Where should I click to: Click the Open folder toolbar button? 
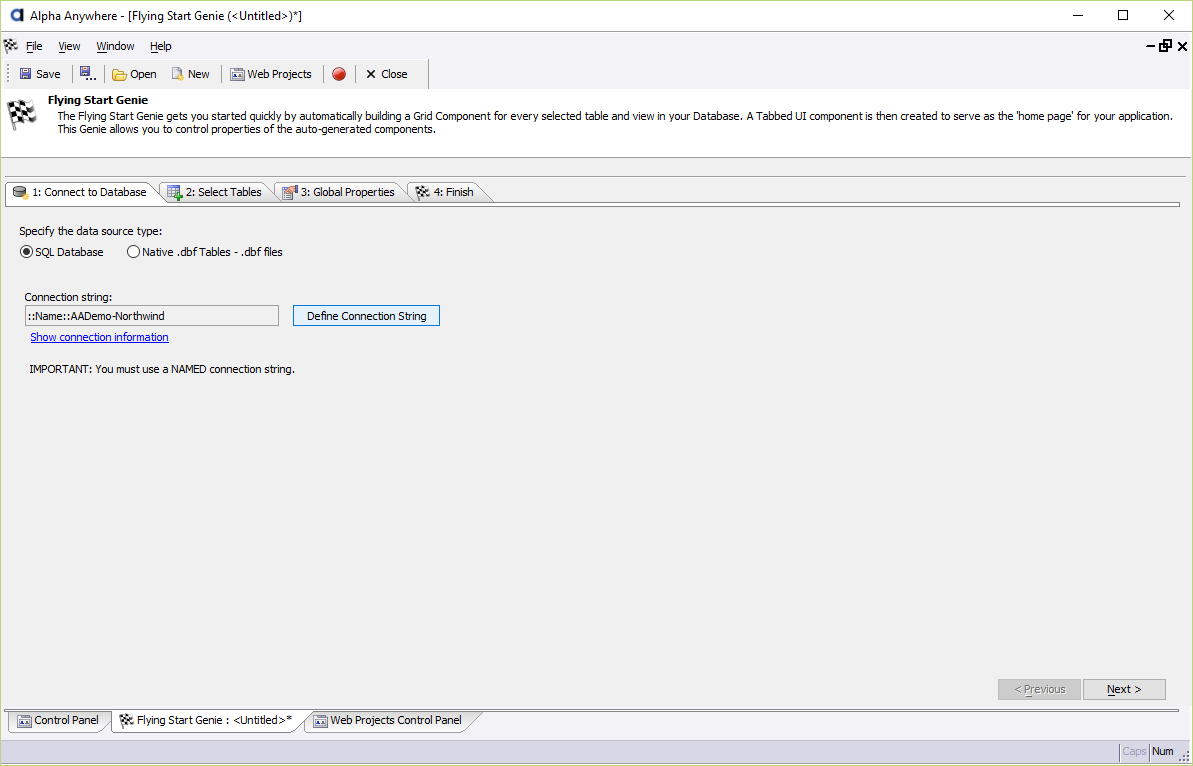click(x=134, y=74)
